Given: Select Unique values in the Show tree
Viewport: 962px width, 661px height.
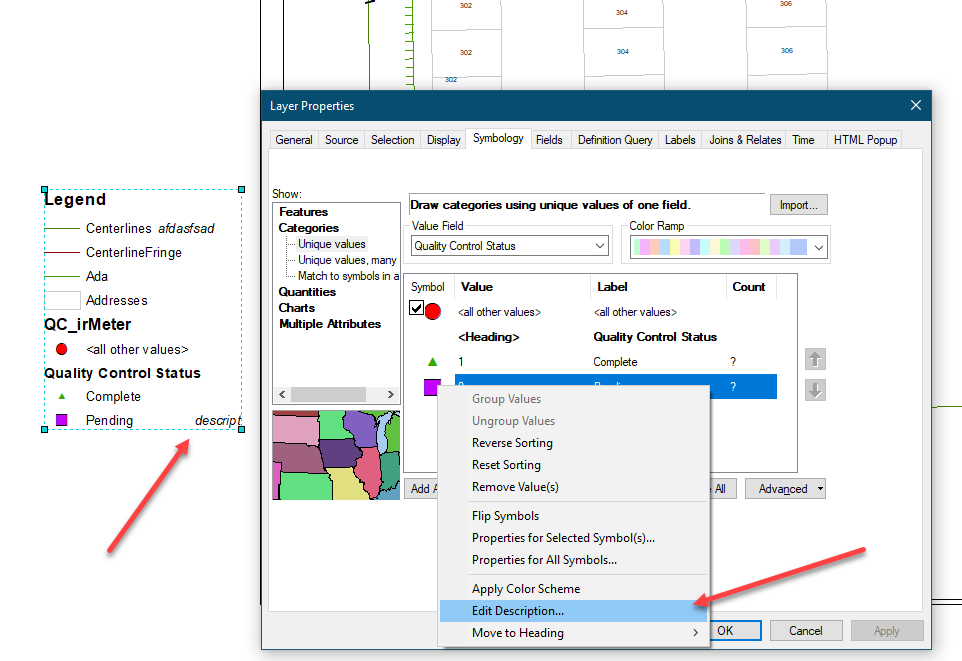Looking at the screenshot, I should (x=331, y=243).
